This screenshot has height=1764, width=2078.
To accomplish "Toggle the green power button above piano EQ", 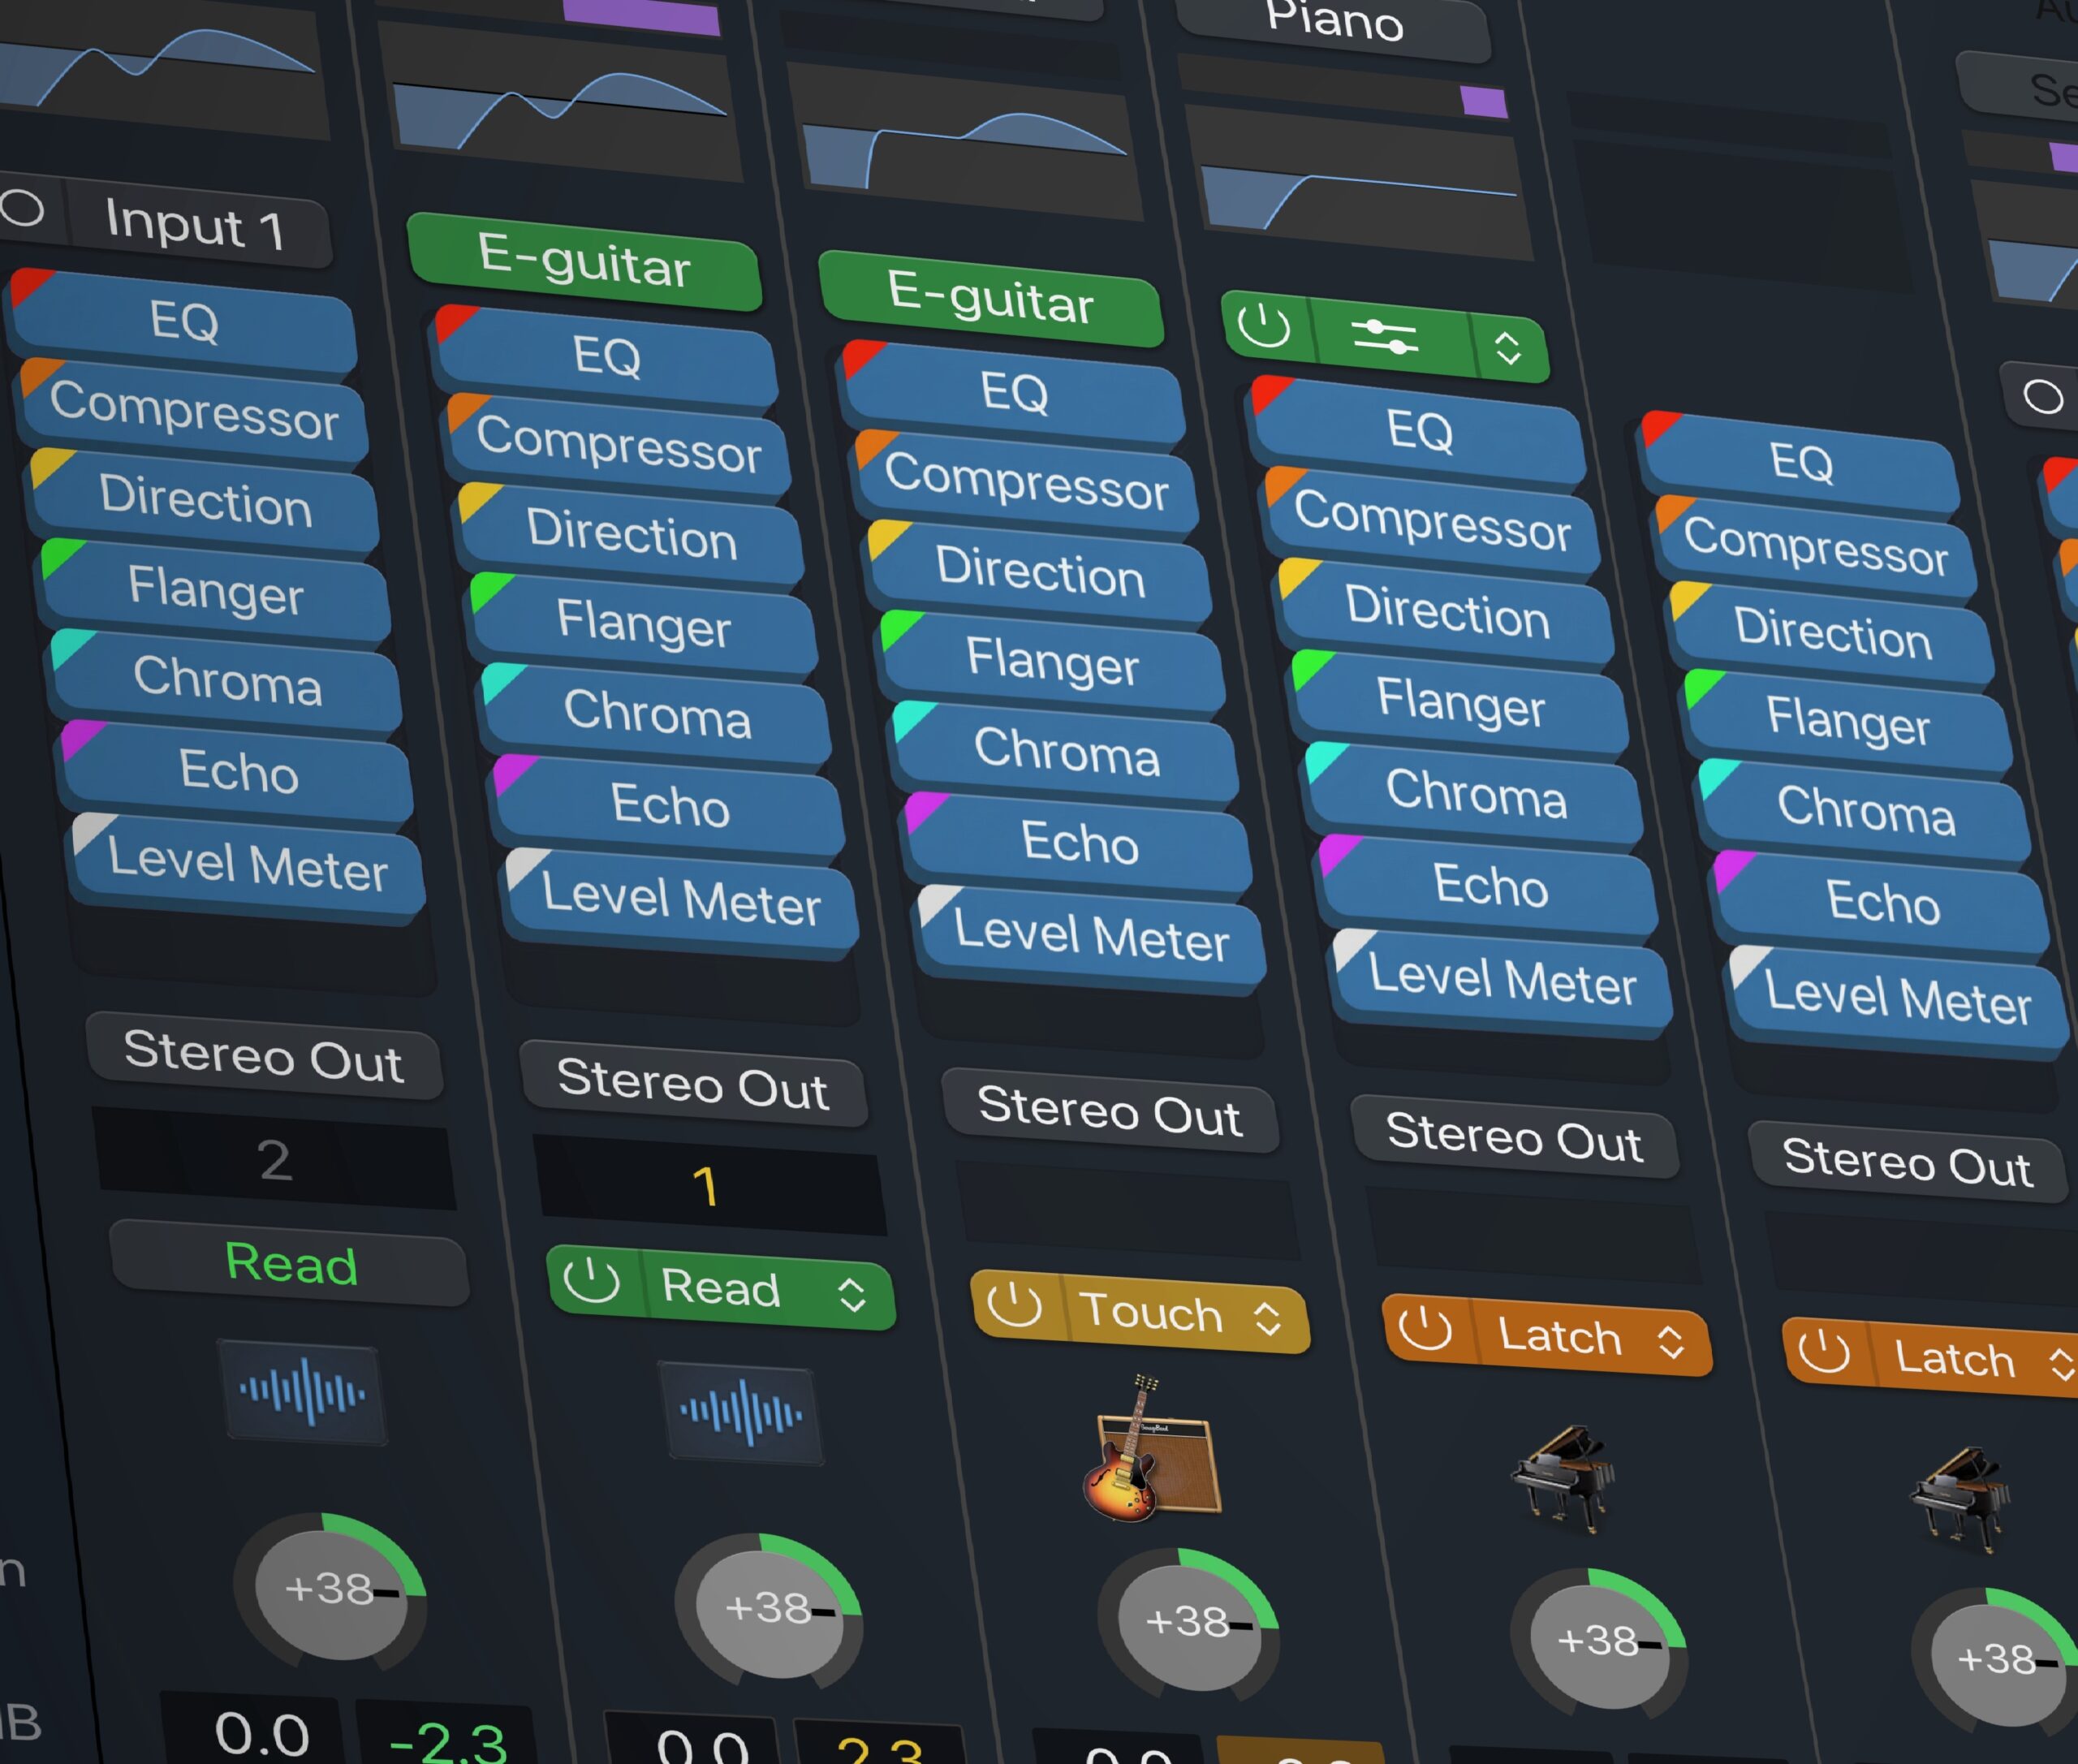I will 1263,326.
